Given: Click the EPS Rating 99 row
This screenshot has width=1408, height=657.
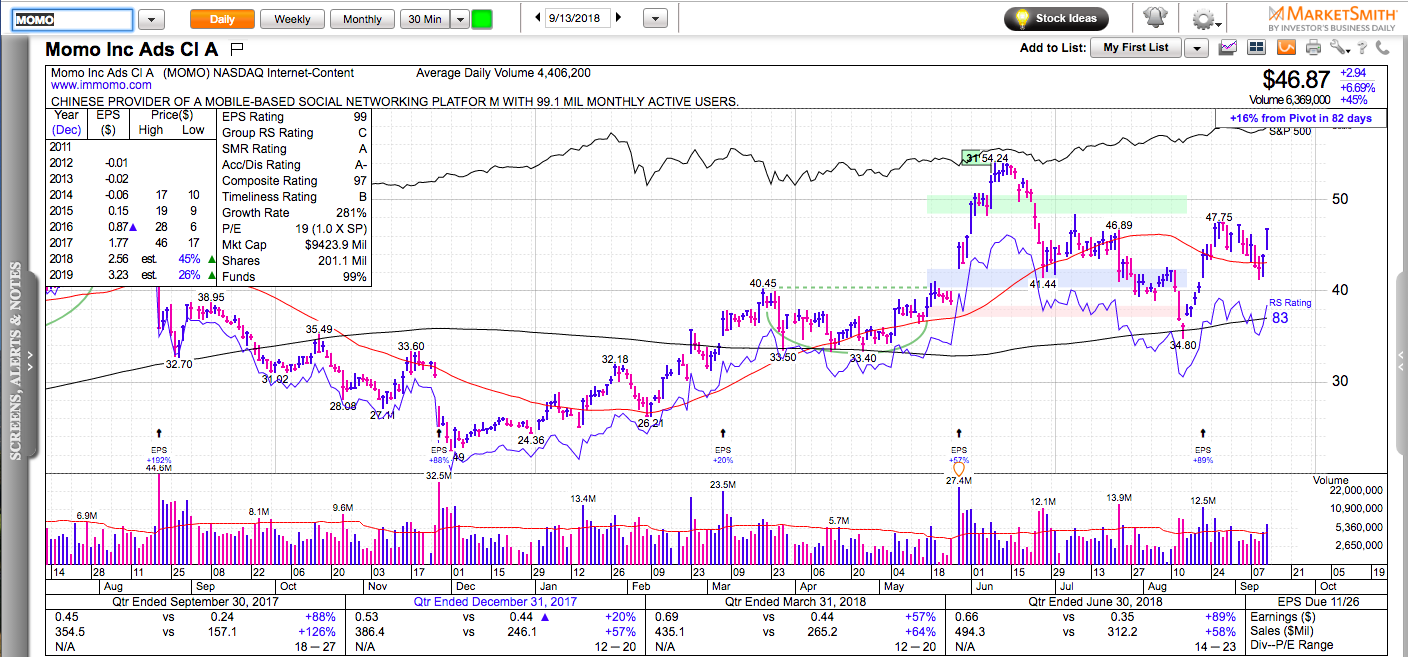Looking at the screenshot, I should pyautogui.click(x=295, y=117).
